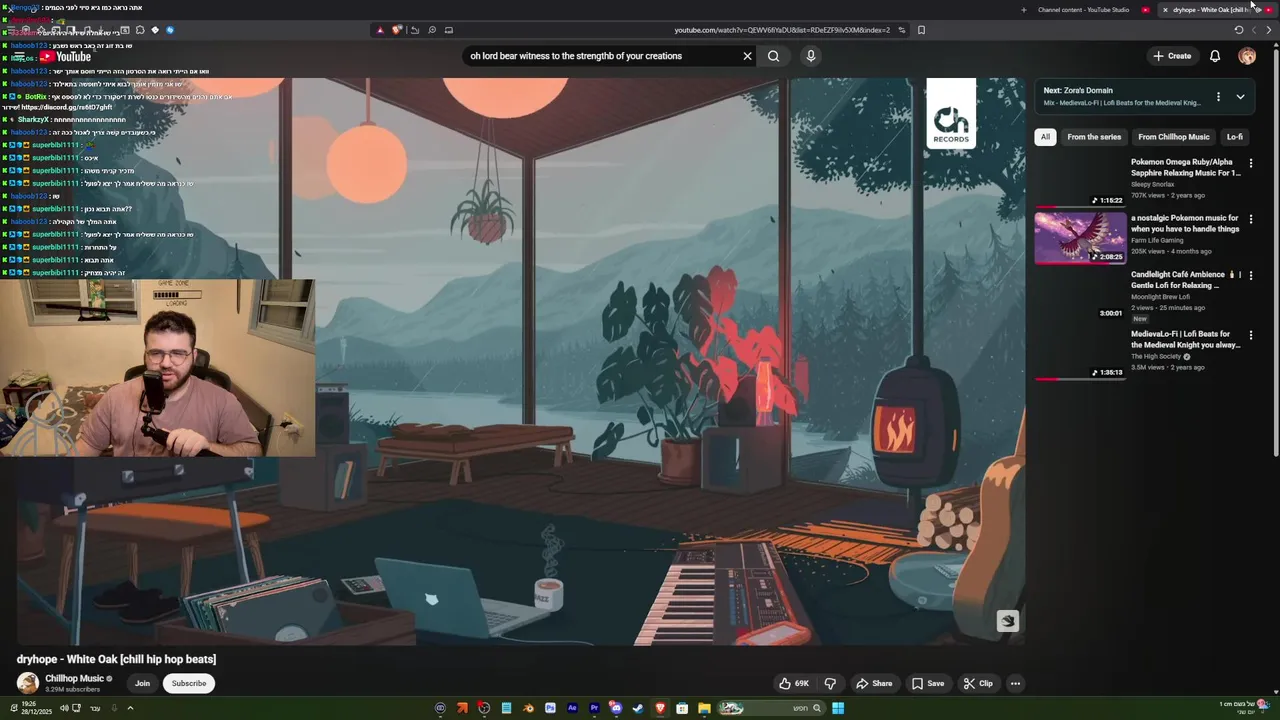Open File Explorer from the taskbar
The width and height of the screenshot is (1280, 720).
pyautogui.click(x=704, y=708)
